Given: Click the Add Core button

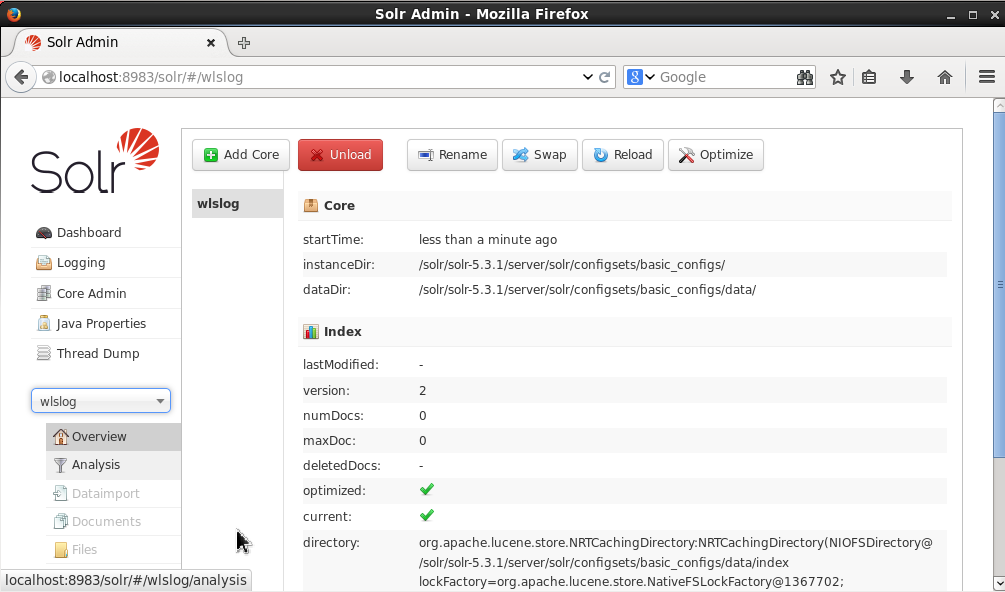Looking at the screenshot, I should (241, 155).
